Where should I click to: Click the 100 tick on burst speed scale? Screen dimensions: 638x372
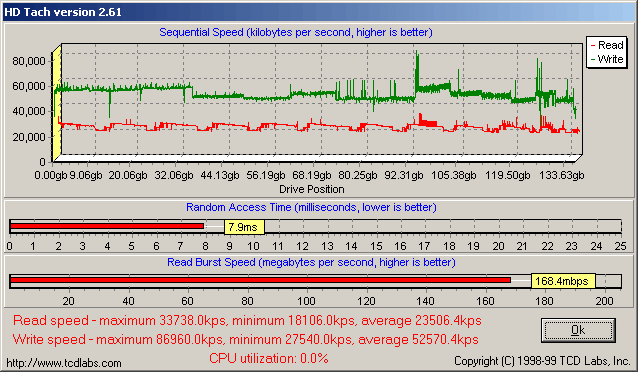click(x=306, y=301)
